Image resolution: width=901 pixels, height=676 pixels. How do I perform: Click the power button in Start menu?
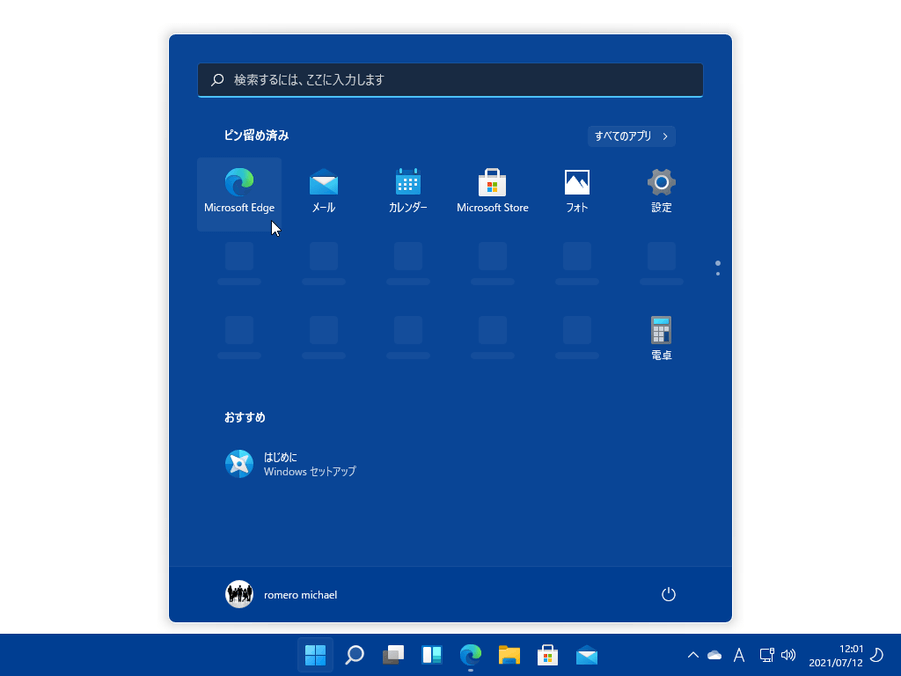(x=668, y=594)
